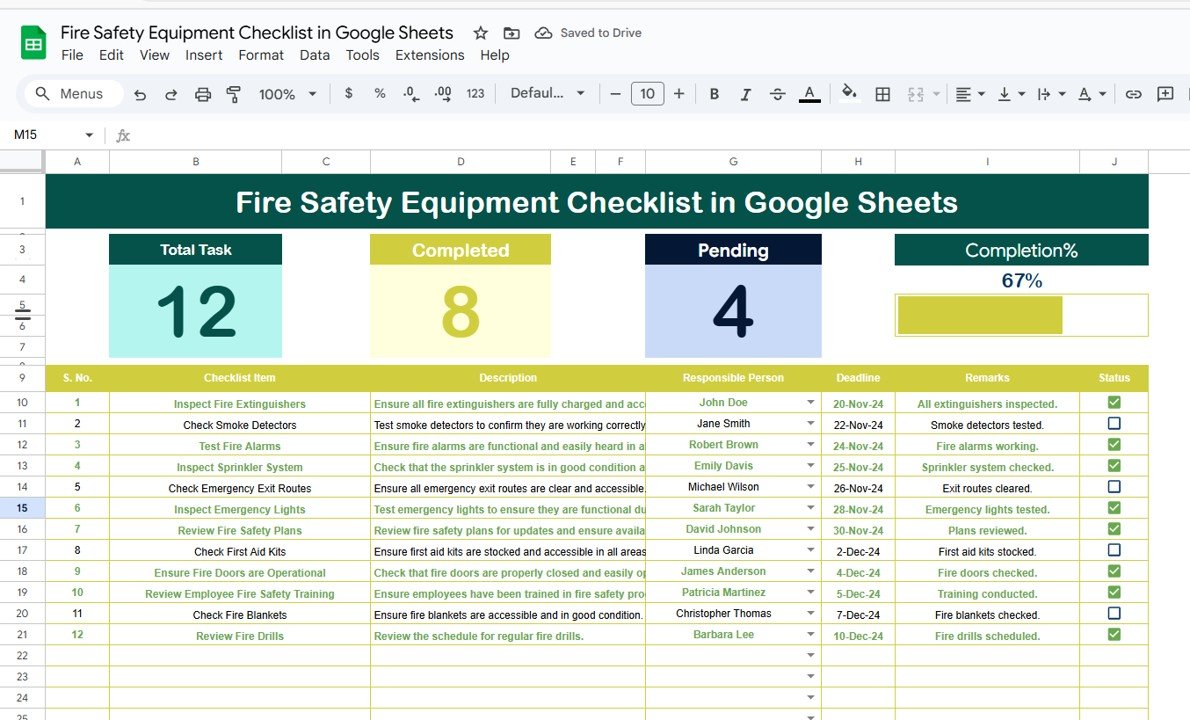Click the formula bar input
1190x720 pixels.
tap(660, 135)
